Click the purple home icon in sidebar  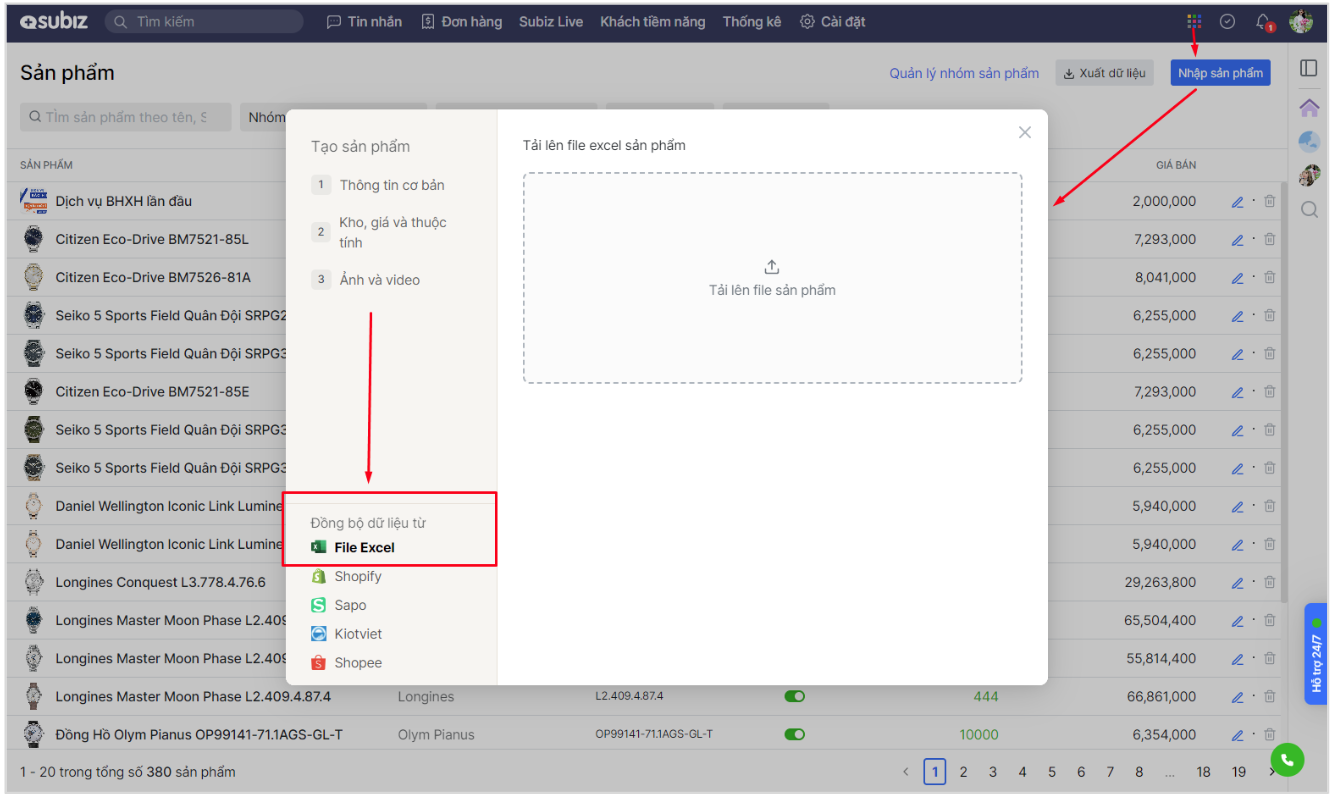[1308, 107]
